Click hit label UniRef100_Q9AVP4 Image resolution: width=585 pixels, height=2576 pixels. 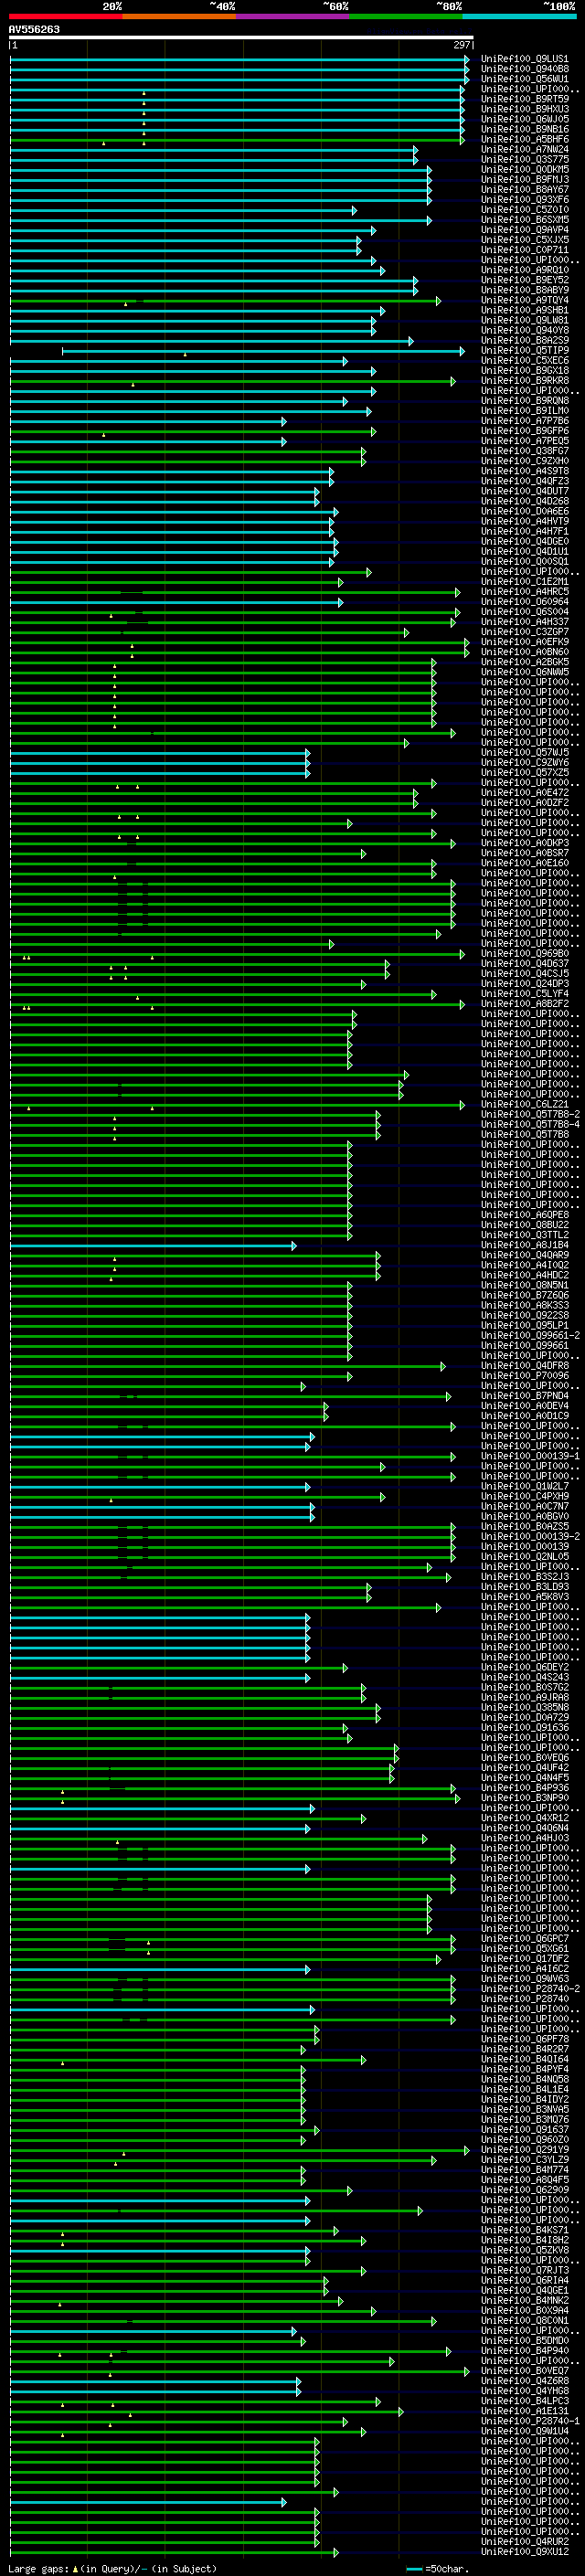524,230
